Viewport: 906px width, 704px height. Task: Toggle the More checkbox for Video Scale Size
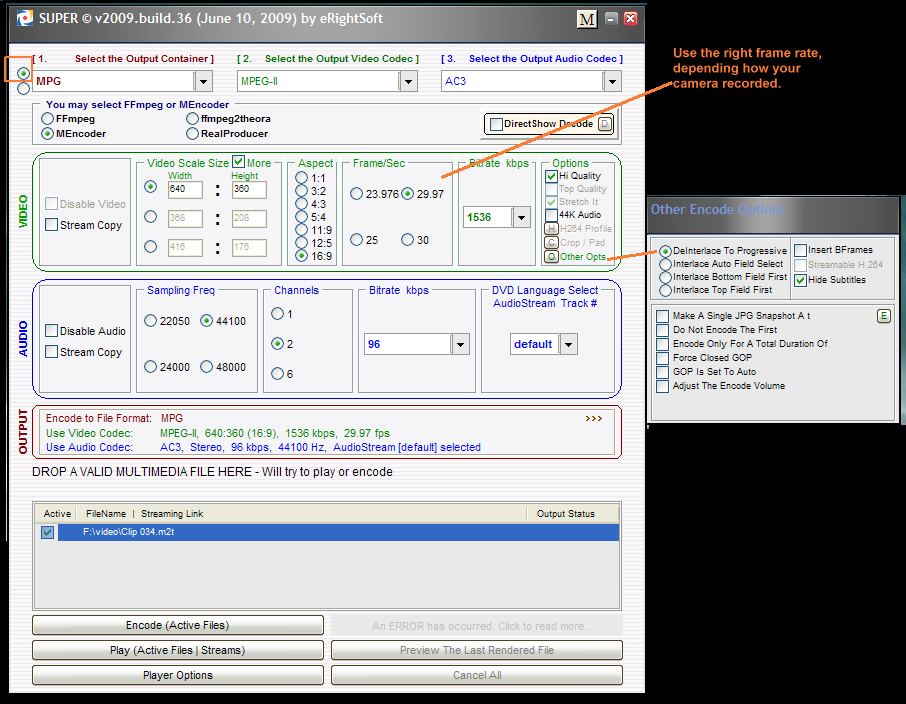(239, 162)
